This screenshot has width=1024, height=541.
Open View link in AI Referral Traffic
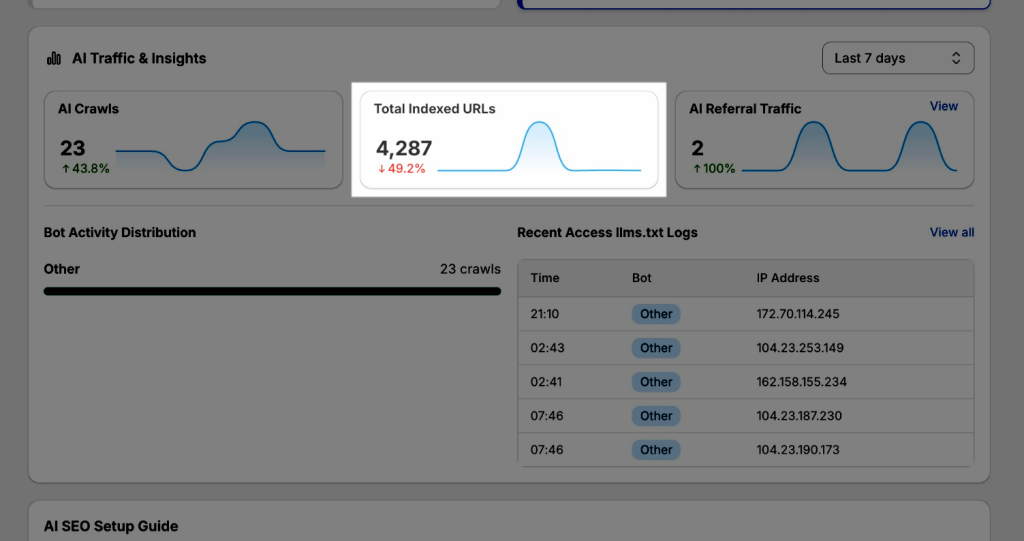(x=943, y=106)
